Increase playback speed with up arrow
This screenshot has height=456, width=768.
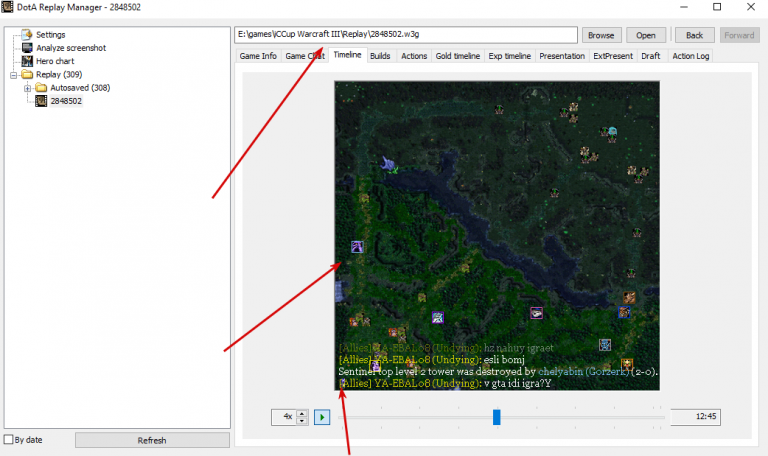pyautogui.click(x=302, y=413)
